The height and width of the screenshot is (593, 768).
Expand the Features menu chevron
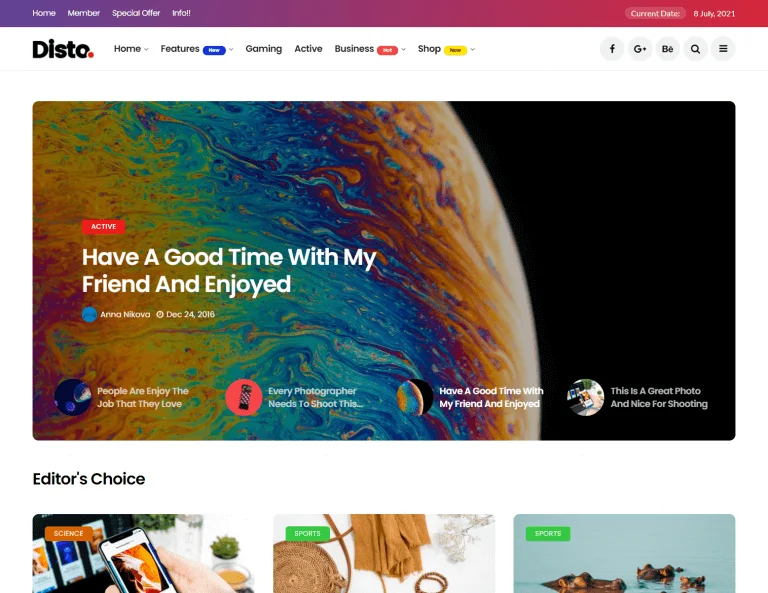[231, 49]
